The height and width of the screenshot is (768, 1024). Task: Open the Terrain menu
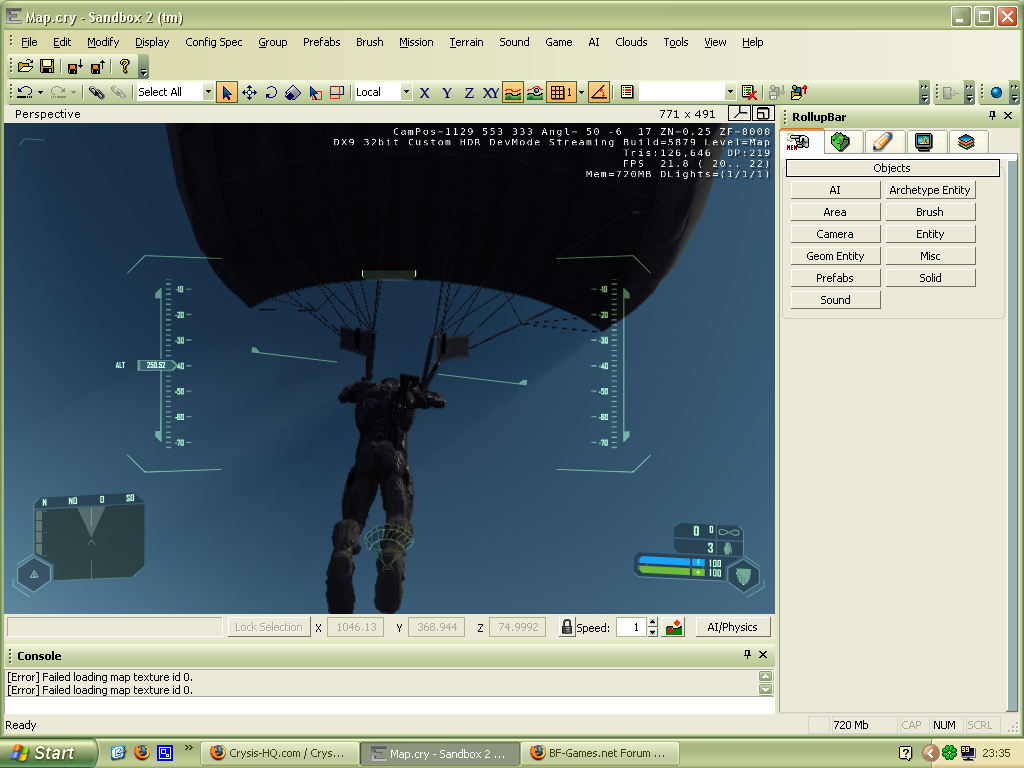(466, 42)
